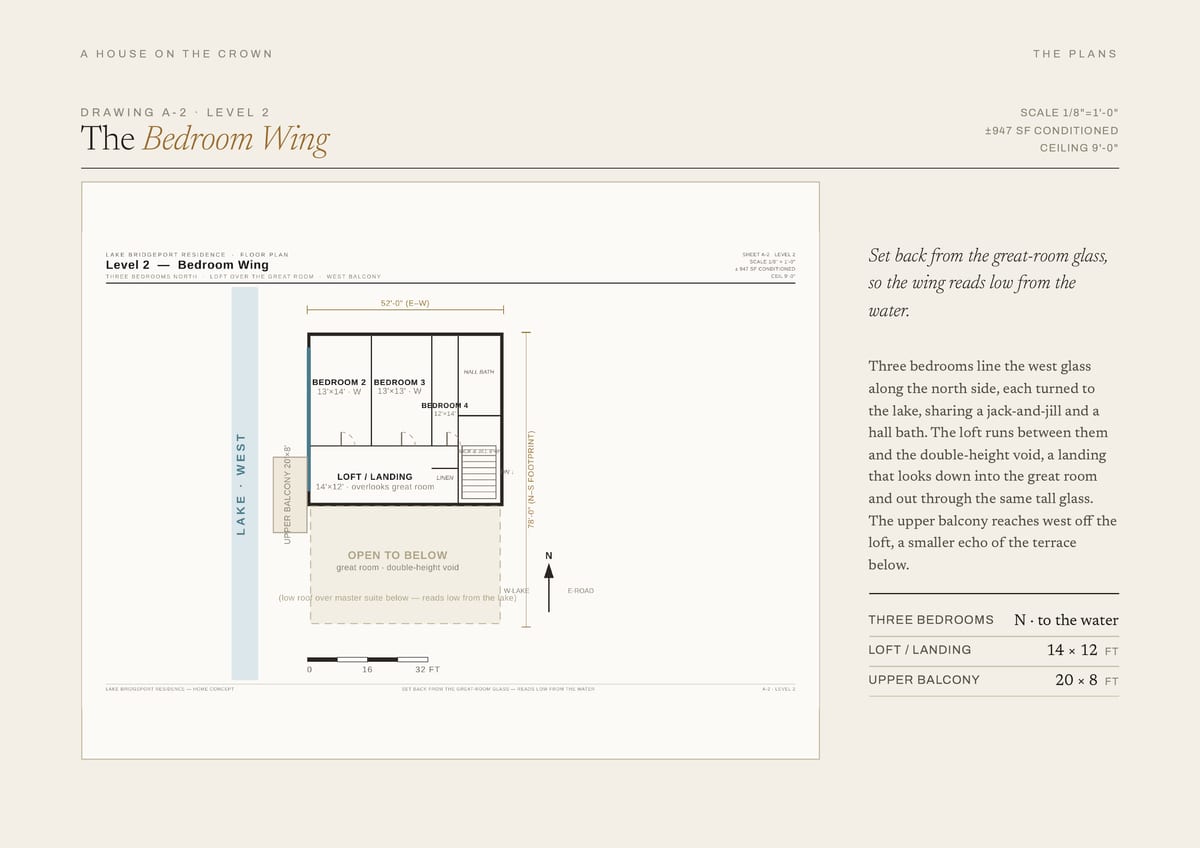Click the "14 × 12 FT" spec value

coord(1083,650)
